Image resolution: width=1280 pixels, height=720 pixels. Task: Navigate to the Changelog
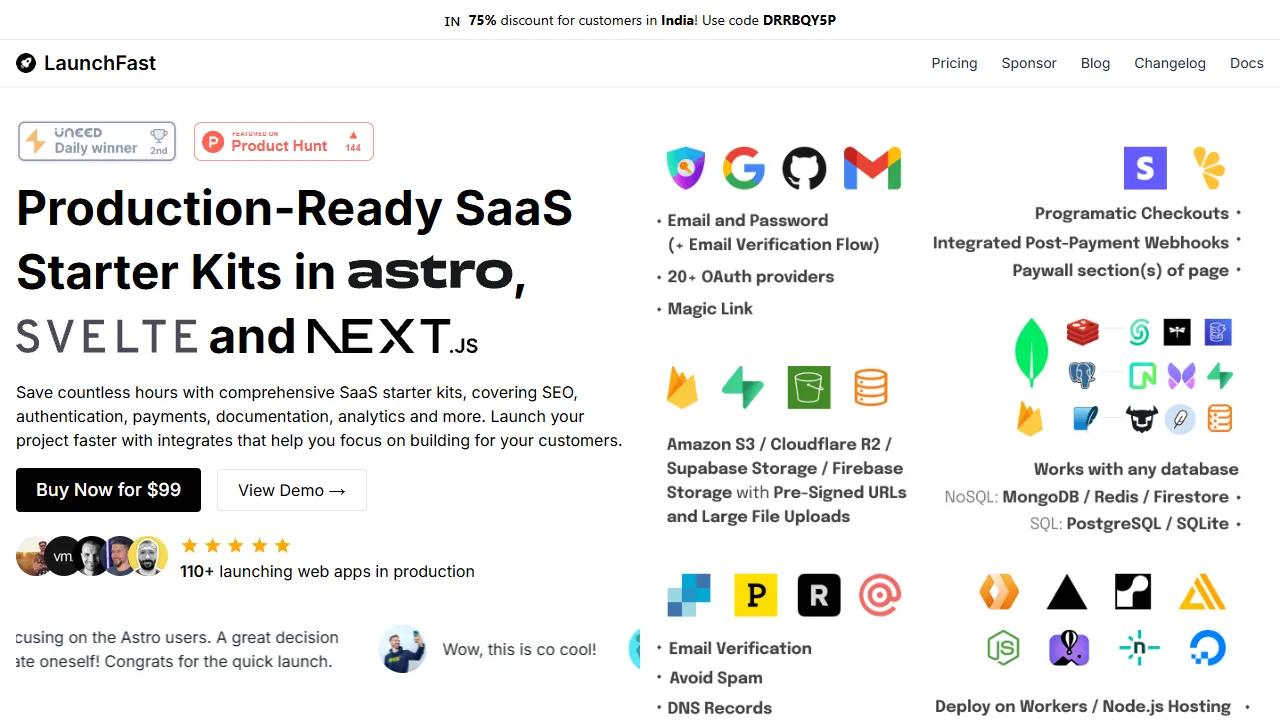click(x=1170, y=63)
